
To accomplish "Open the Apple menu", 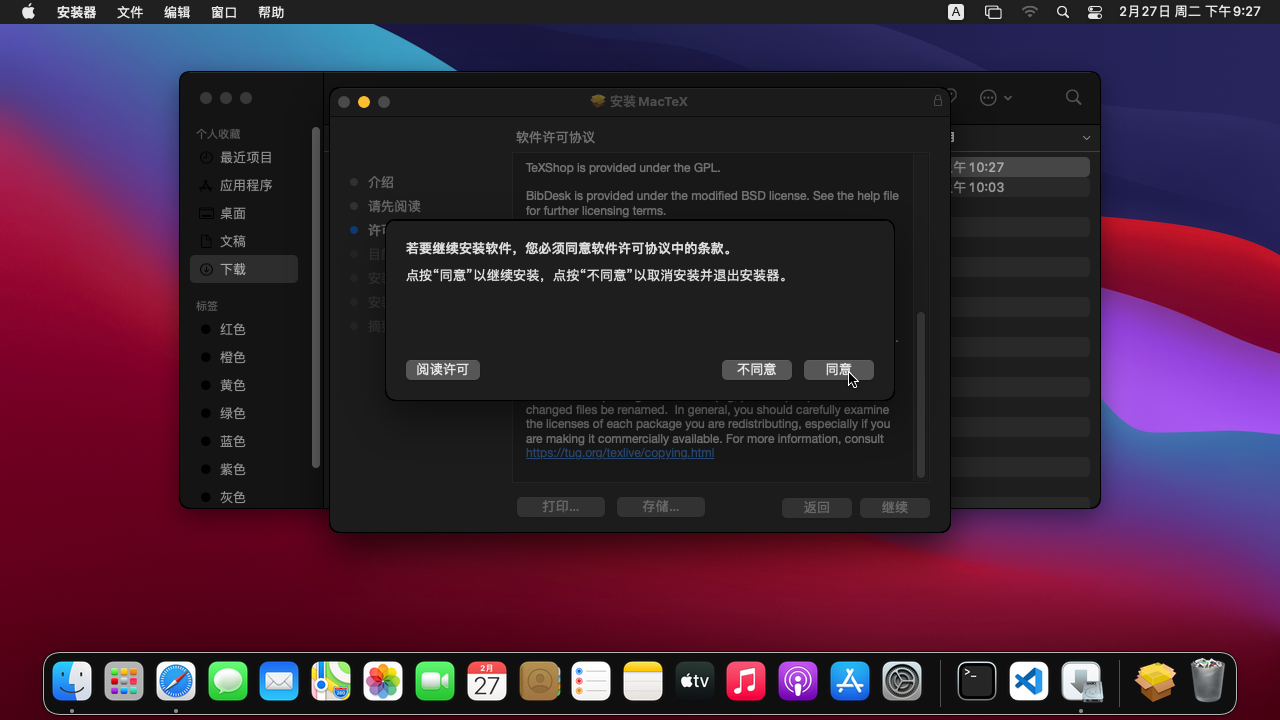I will [x=28, y=12].
